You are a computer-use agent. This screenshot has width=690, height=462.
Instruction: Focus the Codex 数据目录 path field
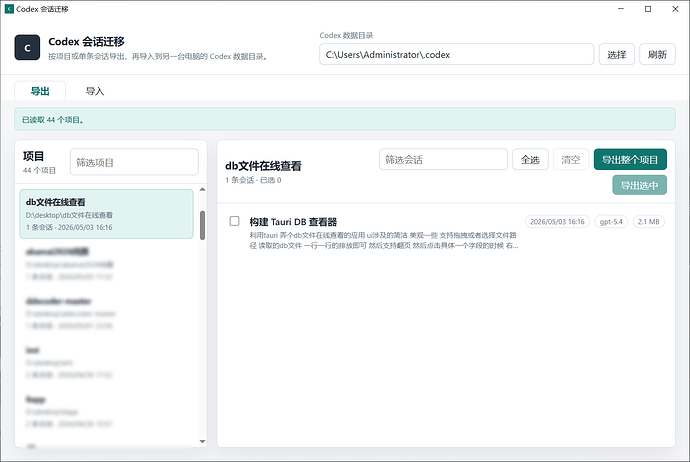pyautogui.click(x=456, y=55)
